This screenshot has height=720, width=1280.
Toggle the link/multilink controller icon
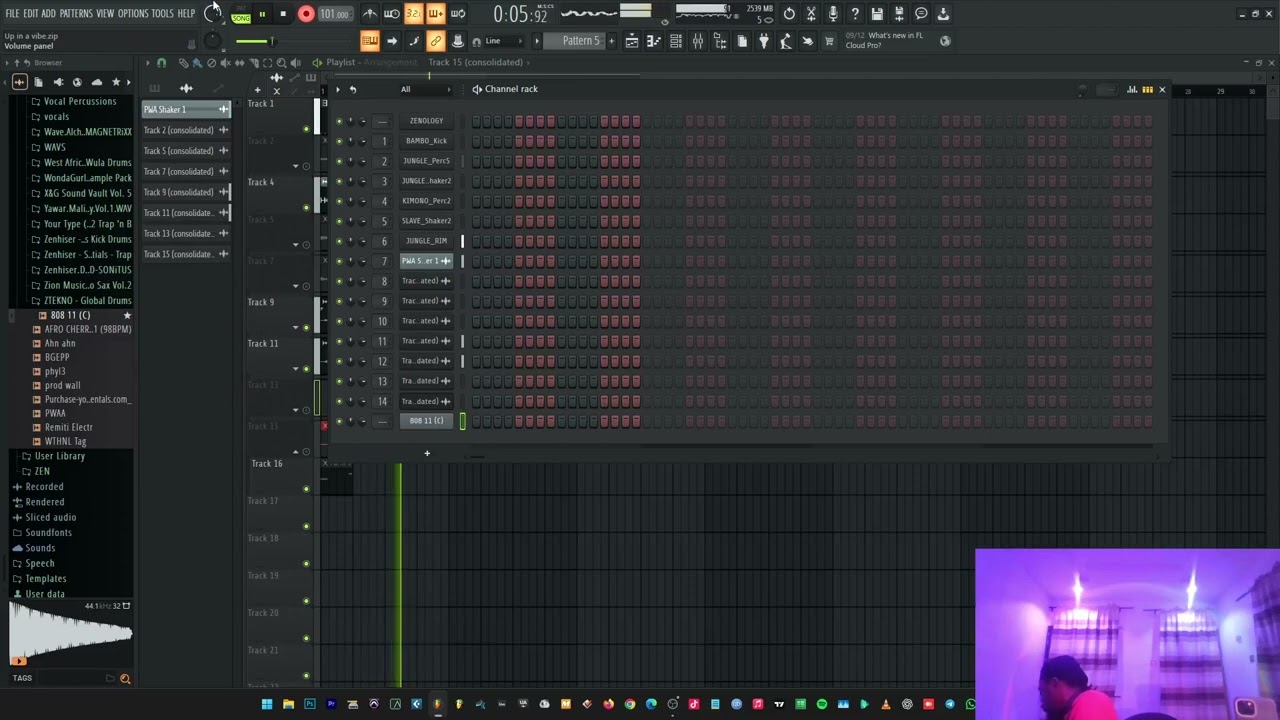[x=435, y=41]
